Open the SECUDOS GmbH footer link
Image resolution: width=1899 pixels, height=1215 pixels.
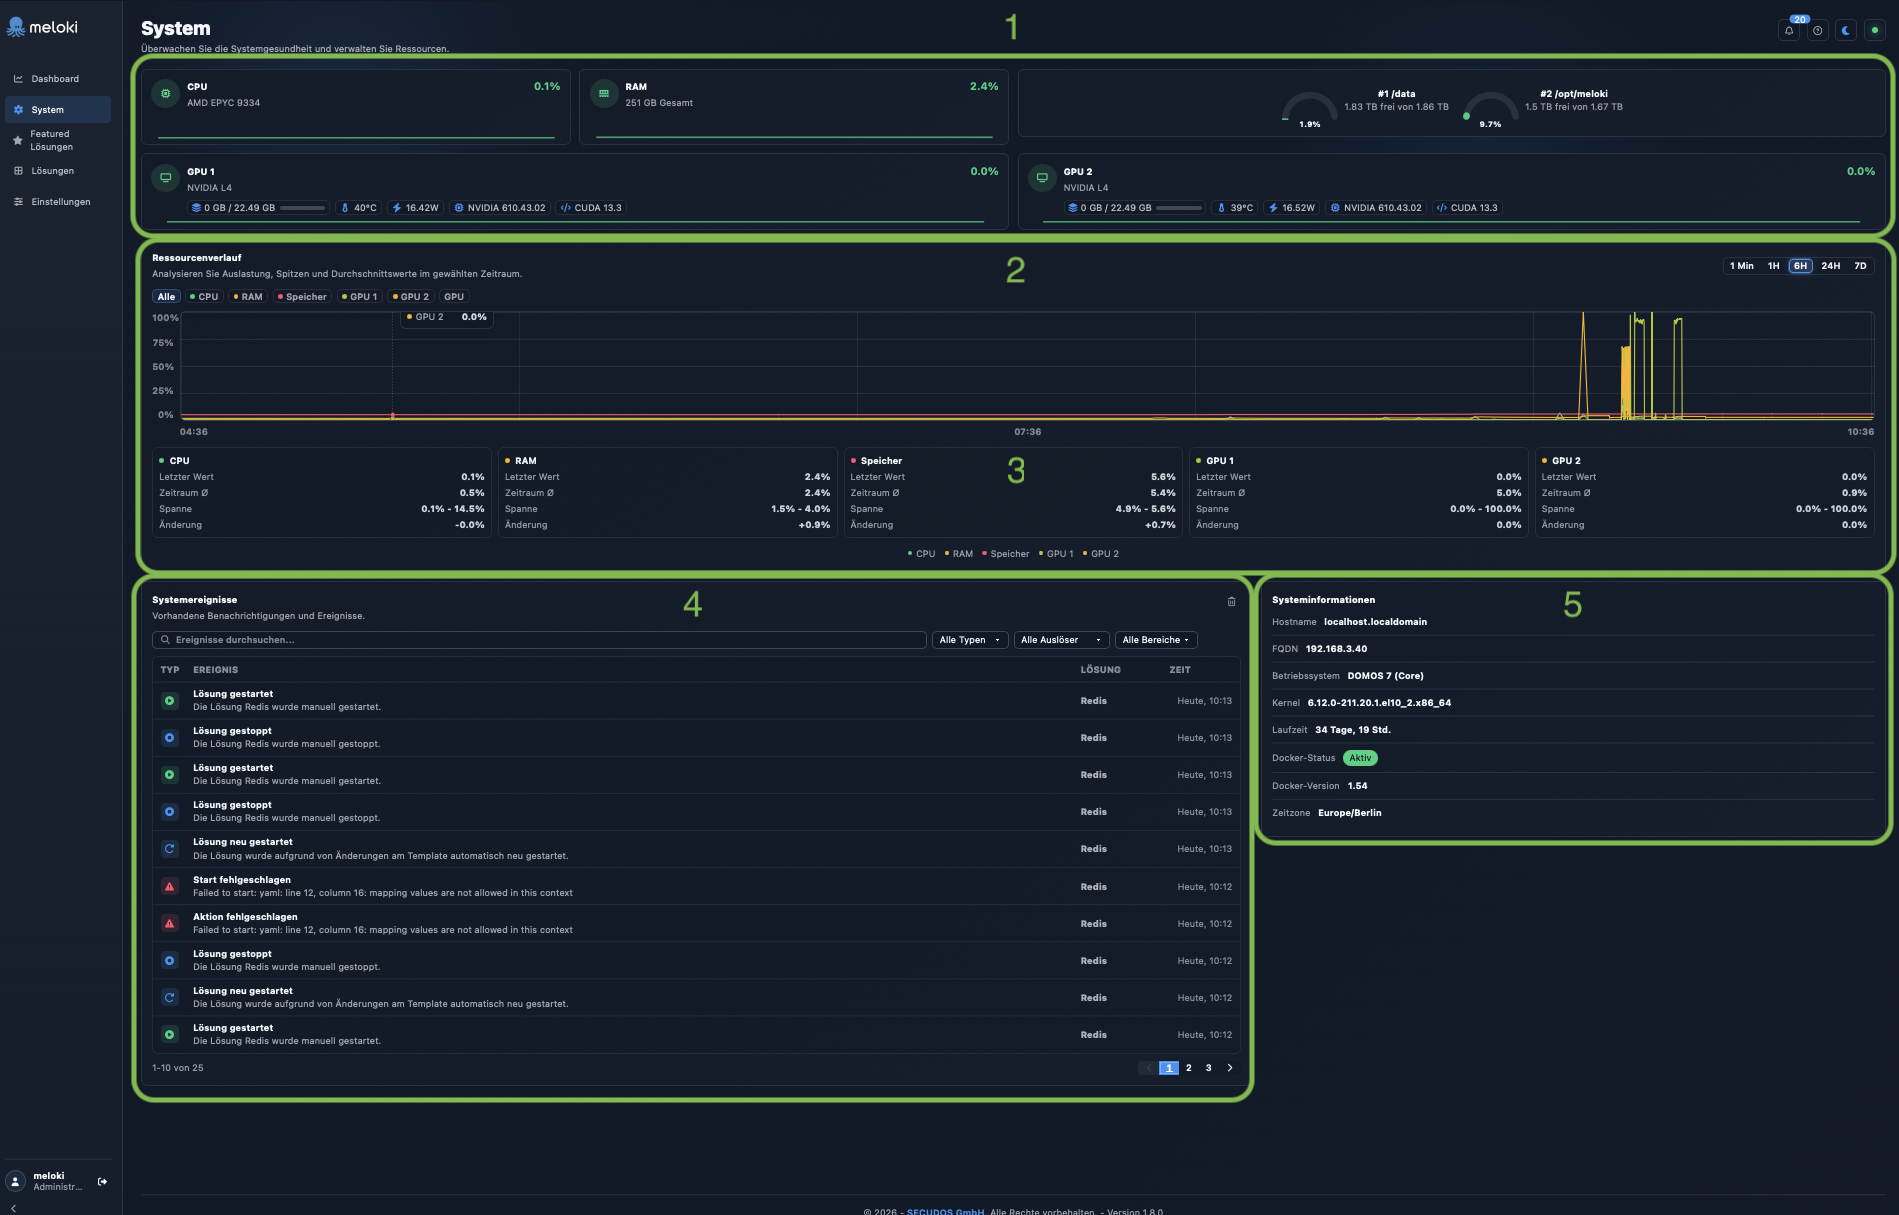[945, 1211]
